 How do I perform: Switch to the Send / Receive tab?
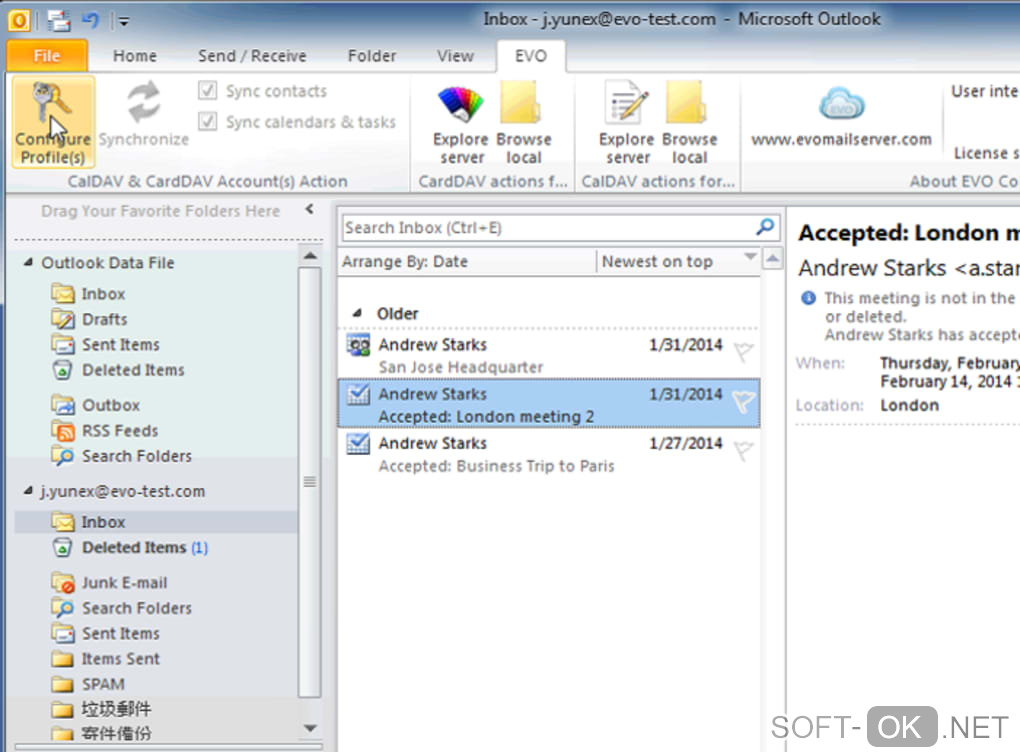click(x=252, y=56)
